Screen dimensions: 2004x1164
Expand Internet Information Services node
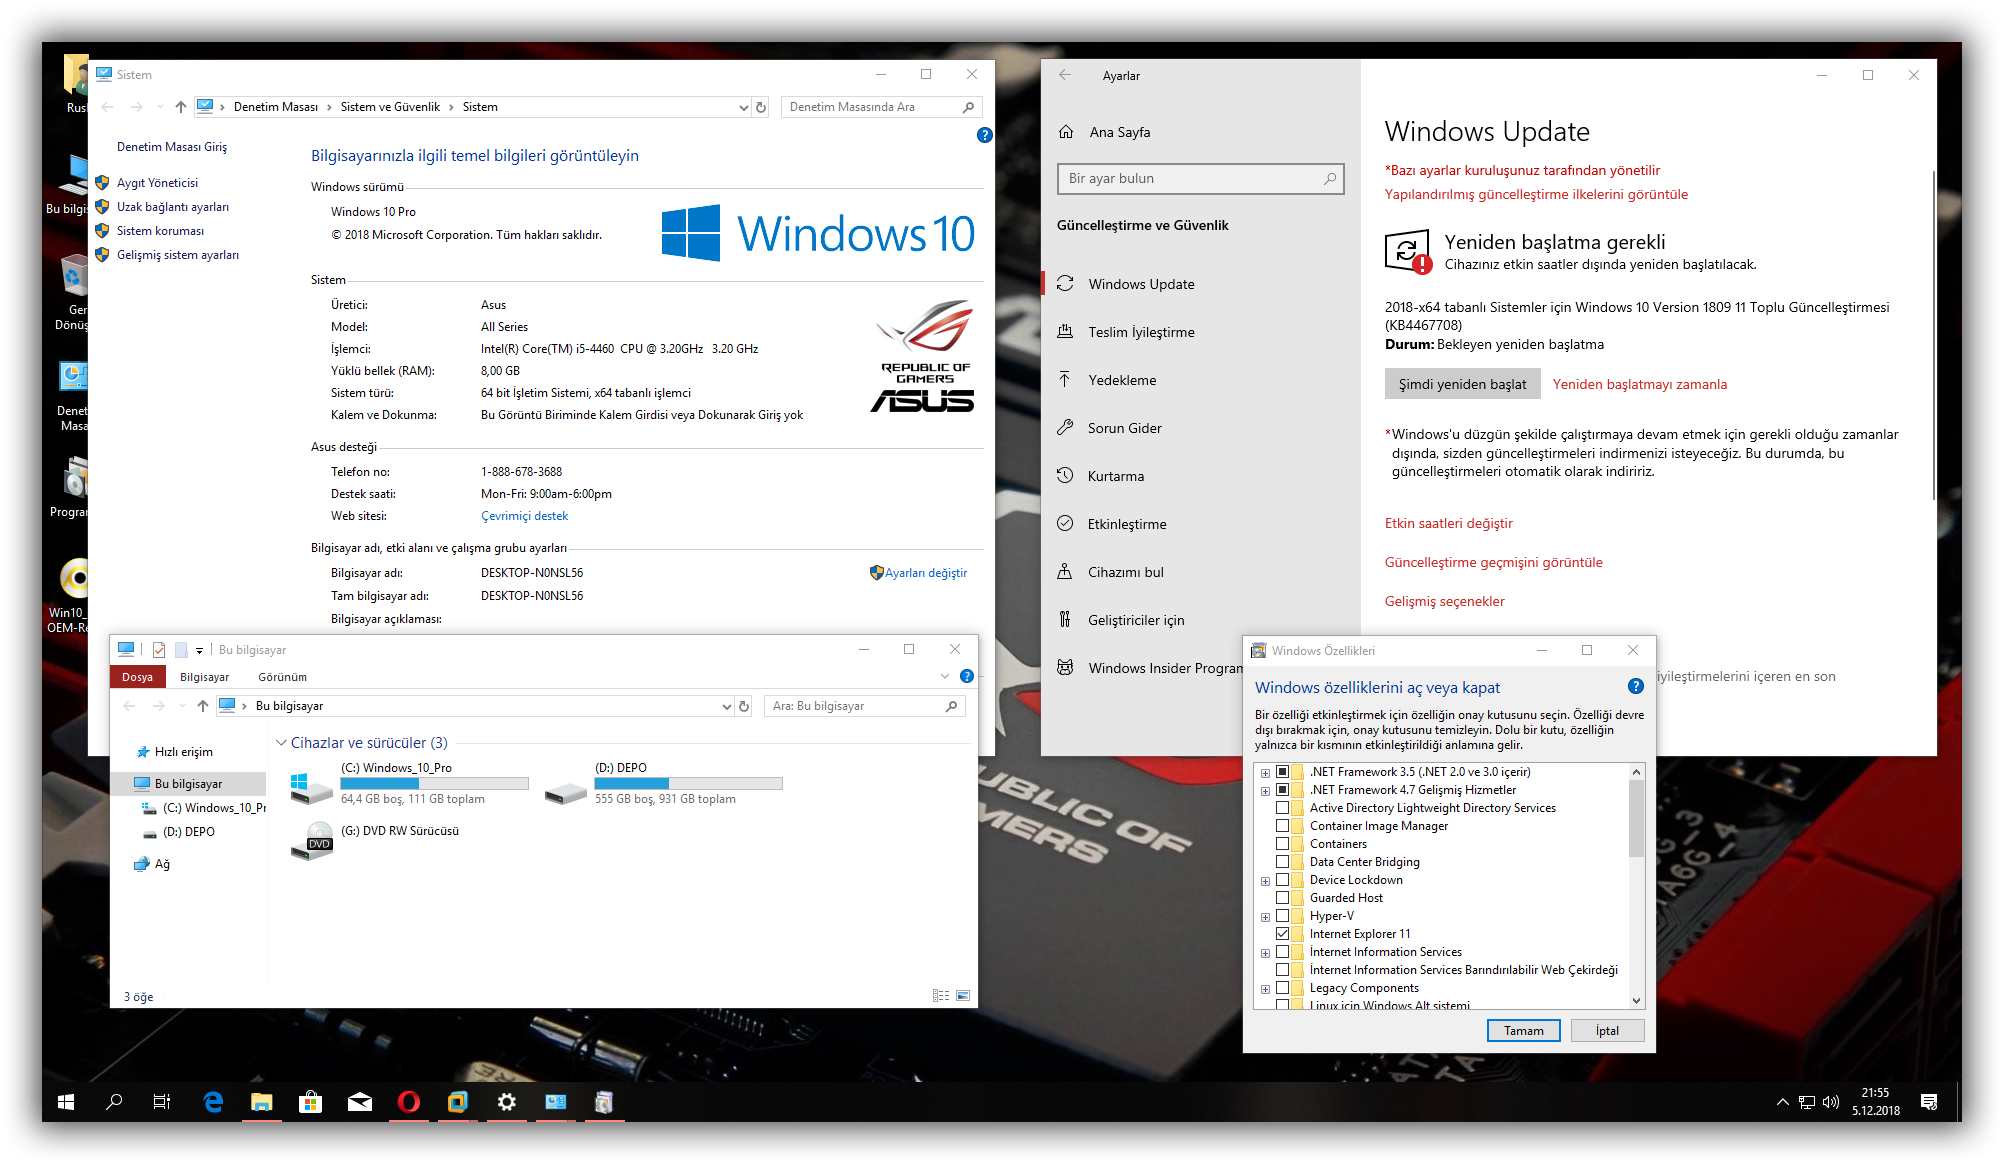pos(1265,953)
